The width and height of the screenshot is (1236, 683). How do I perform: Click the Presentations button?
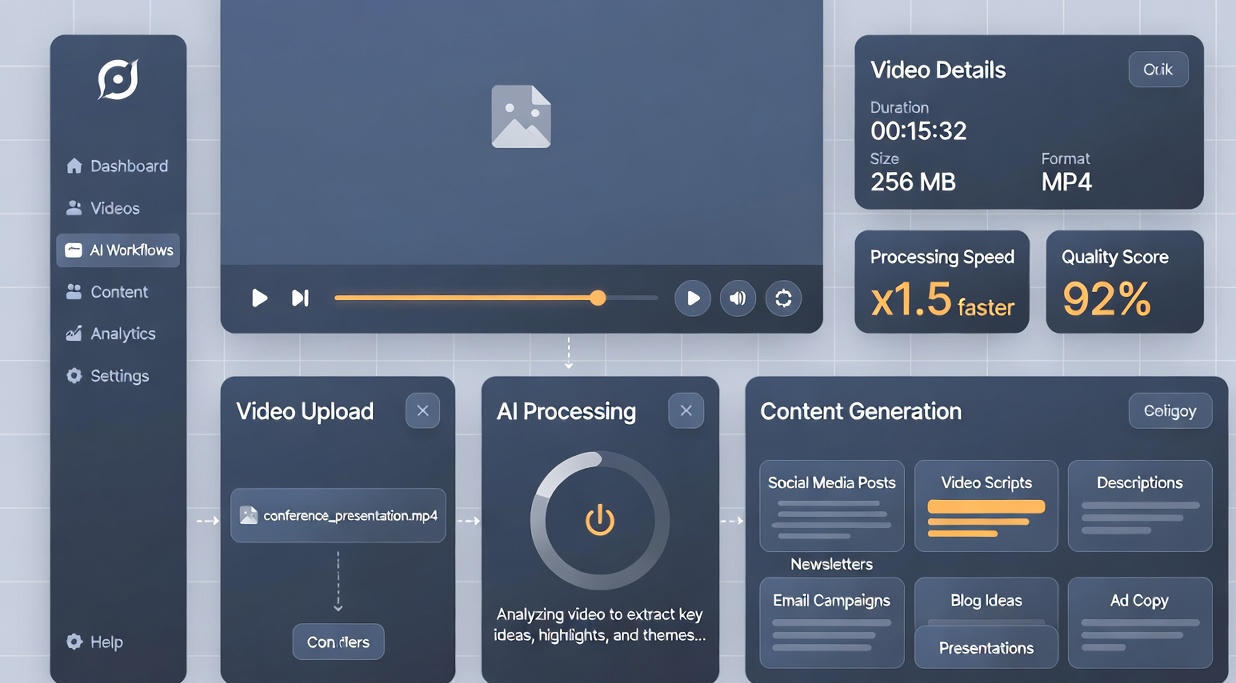[986, 648]
